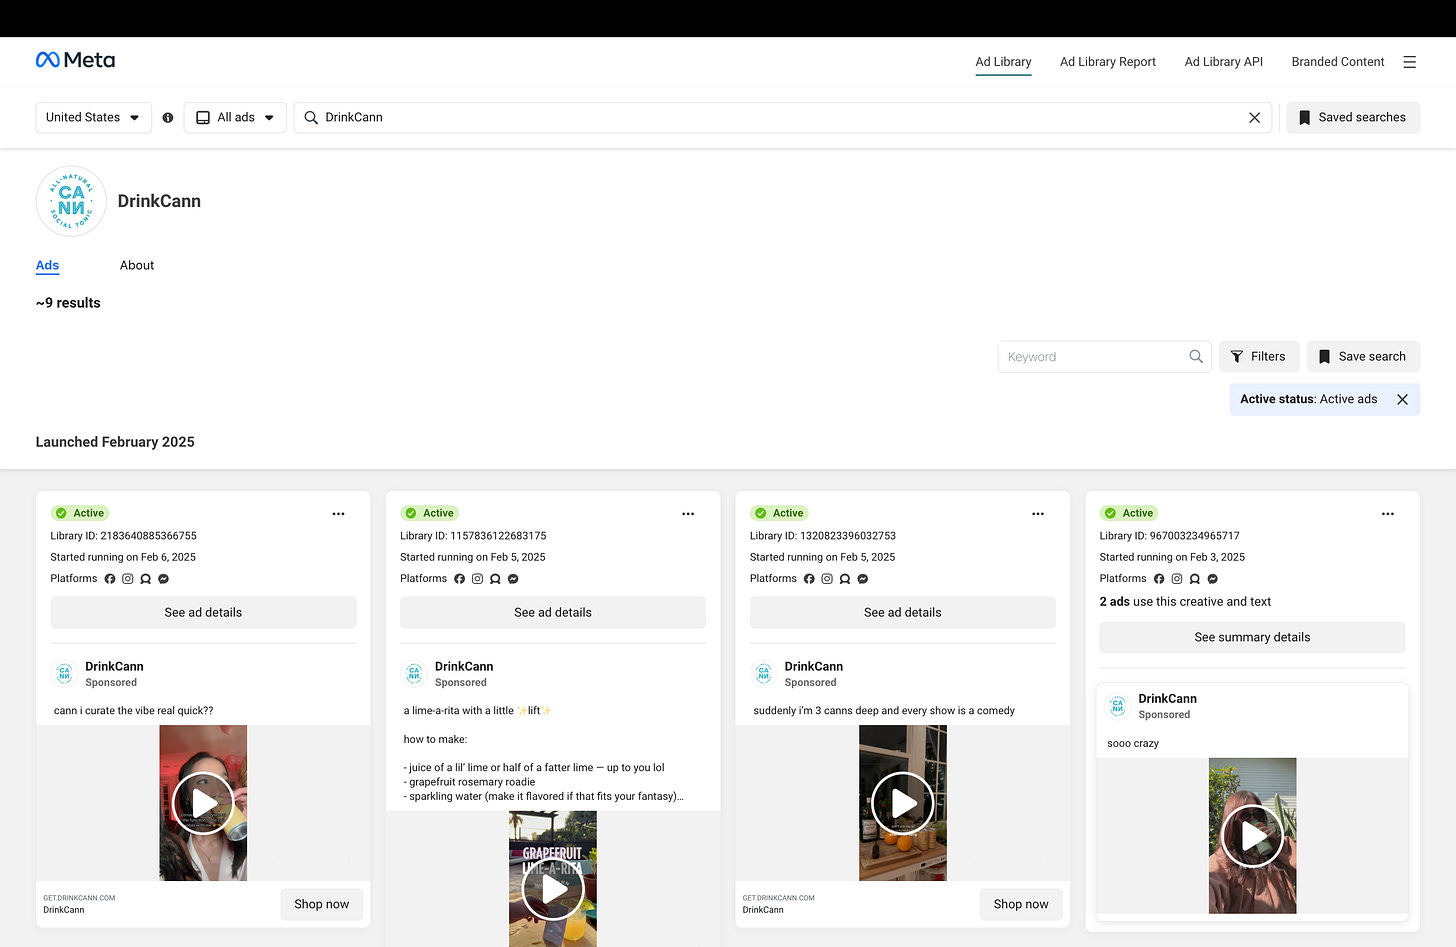Click Shop now on the first ad
This screenshot has height=947, width=1456.
tap(322, 904)
